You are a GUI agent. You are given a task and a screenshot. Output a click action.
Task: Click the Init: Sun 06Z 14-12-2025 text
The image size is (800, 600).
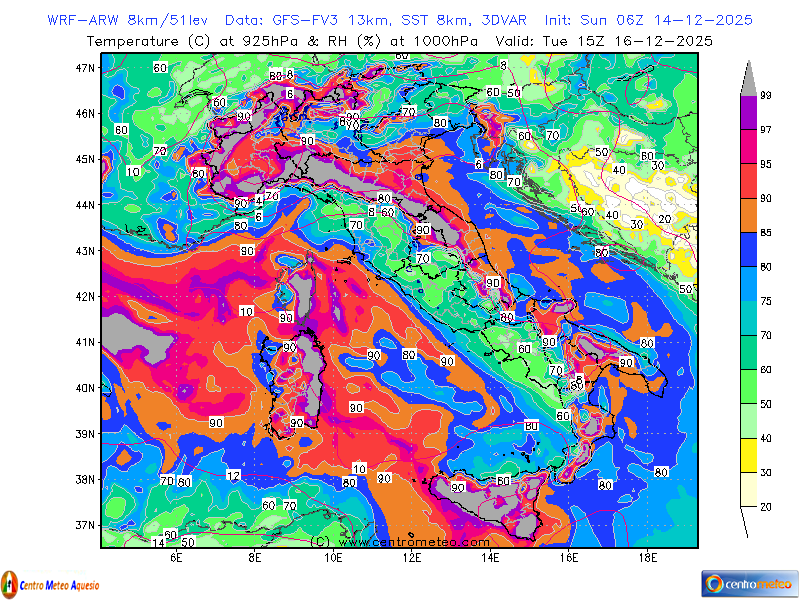pyautogui.click(x=648, y=20)
